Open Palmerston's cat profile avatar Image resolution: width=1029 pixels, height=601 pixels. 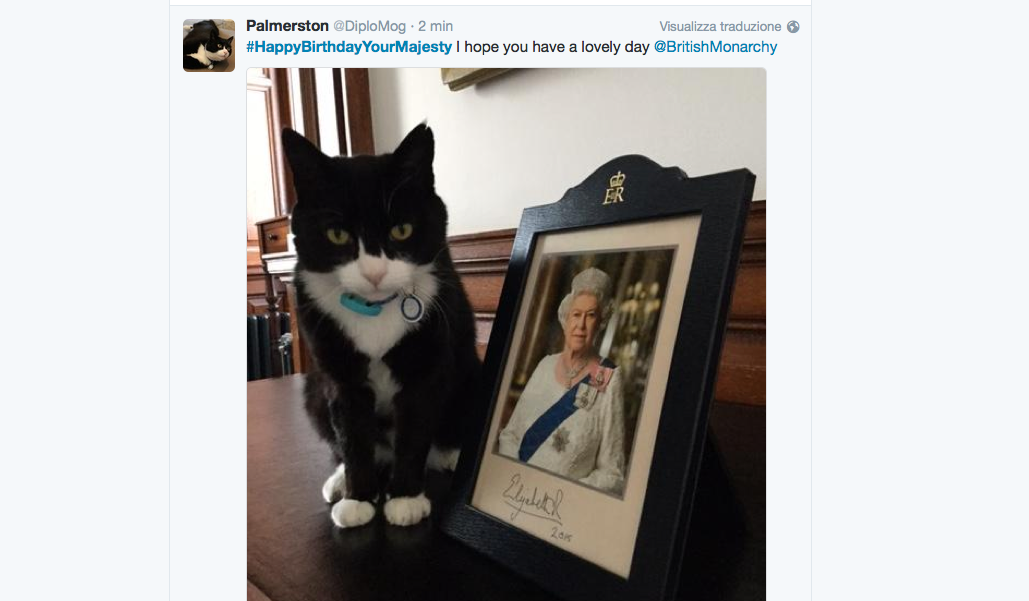[209, 45]
